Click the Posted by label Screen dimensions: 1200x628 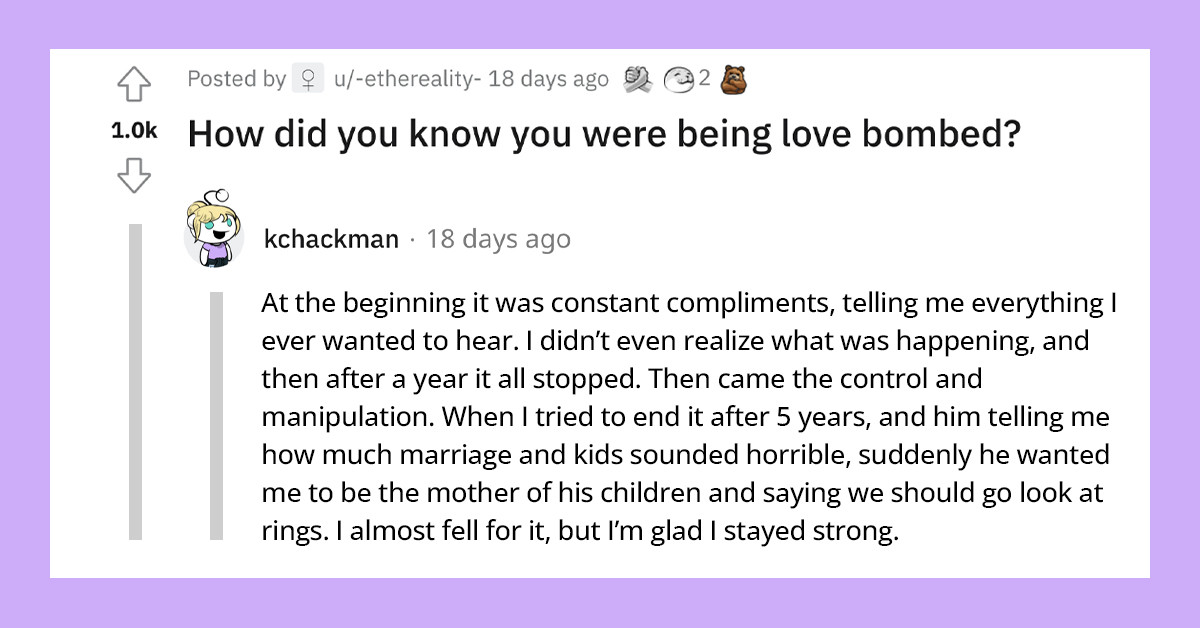(236, 78)
